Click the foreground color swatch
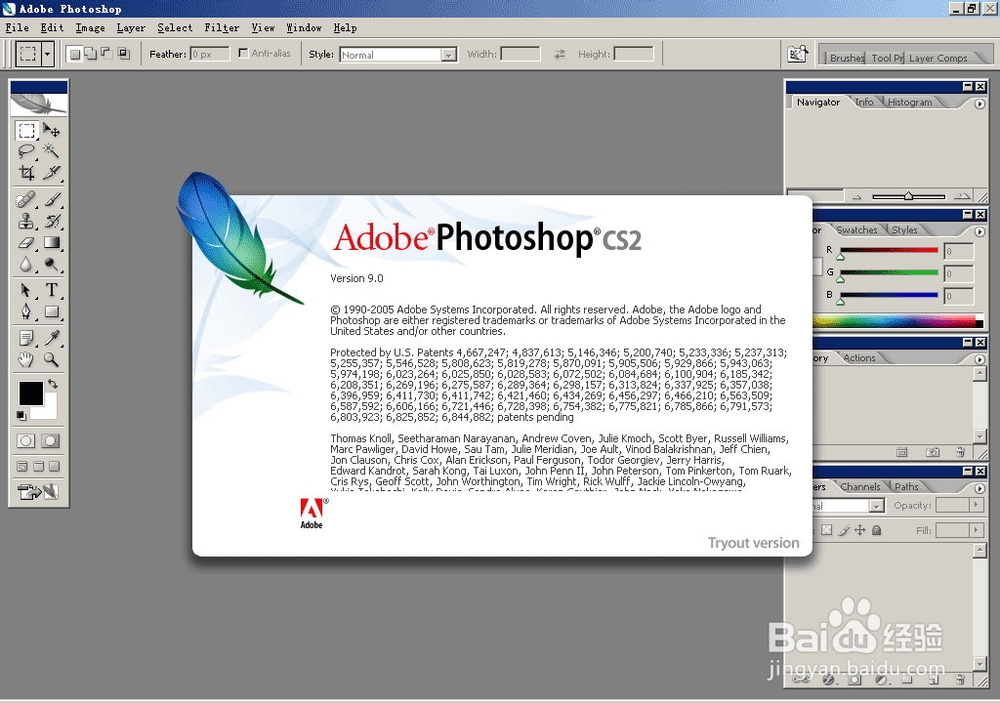This screenshot has width=1000, height=703. tap(31, 393)
